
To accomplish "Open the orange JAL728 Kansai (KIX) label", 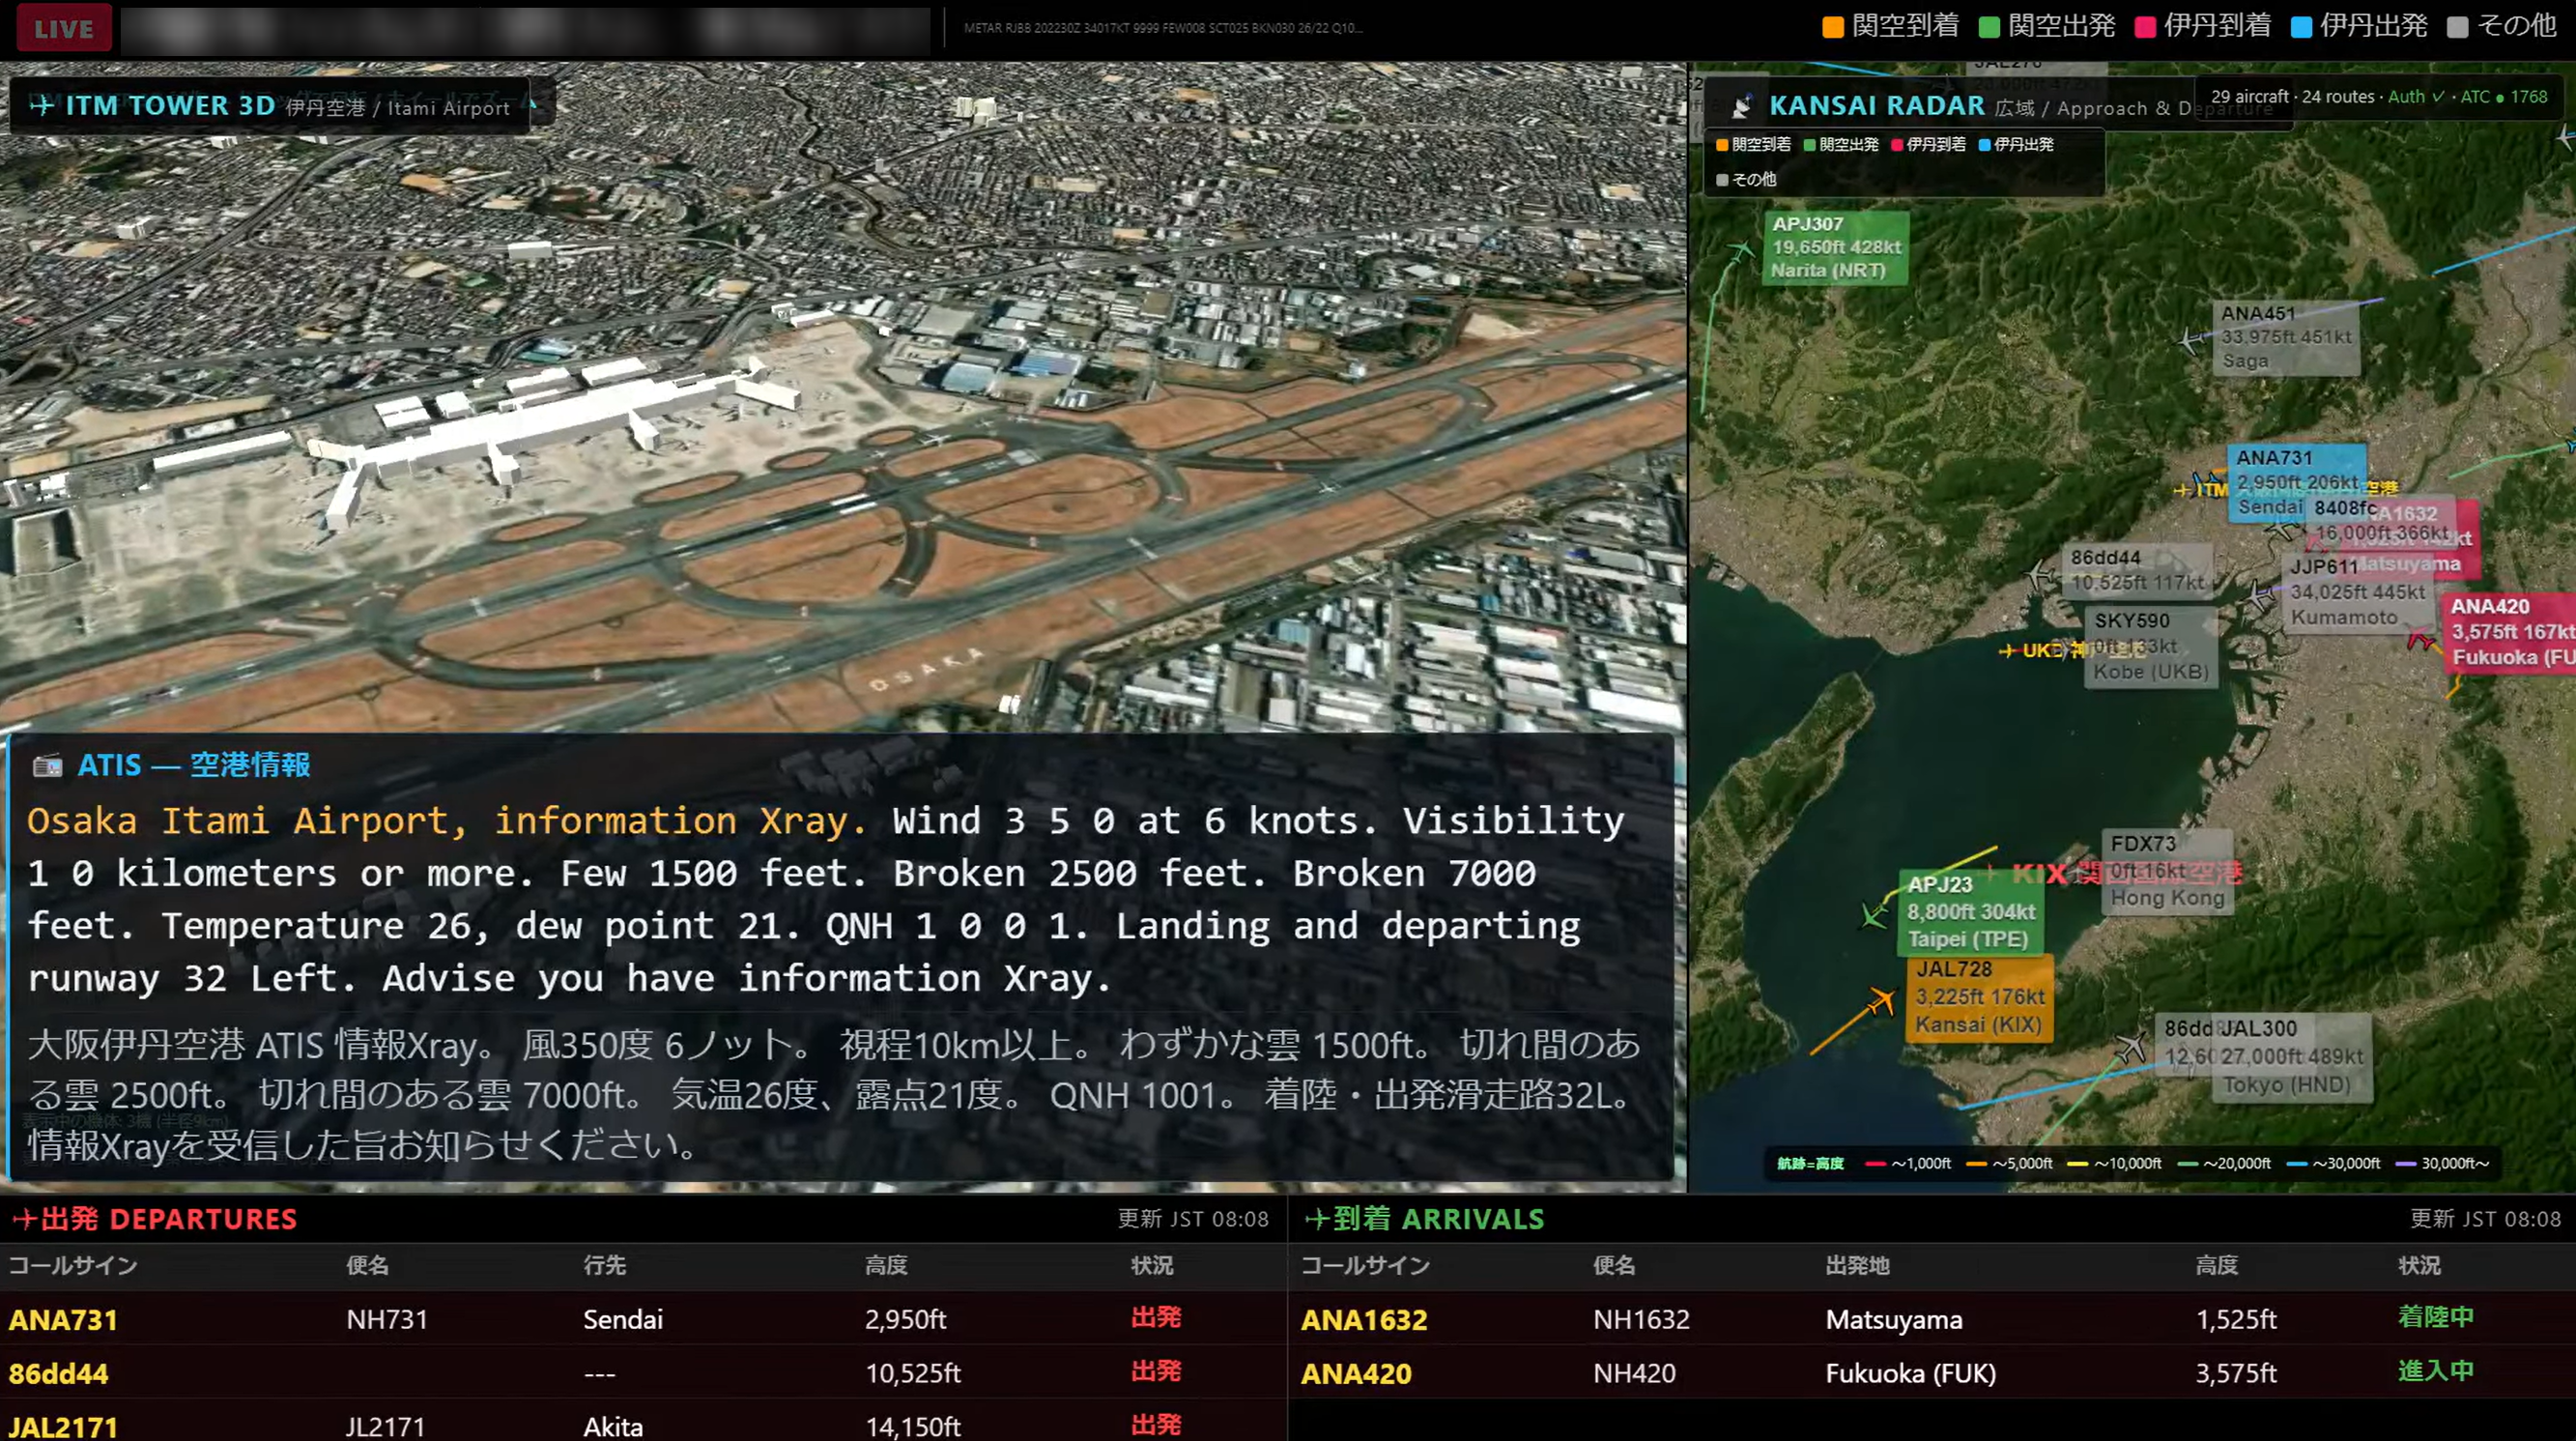I will (x=1979, y=997).
